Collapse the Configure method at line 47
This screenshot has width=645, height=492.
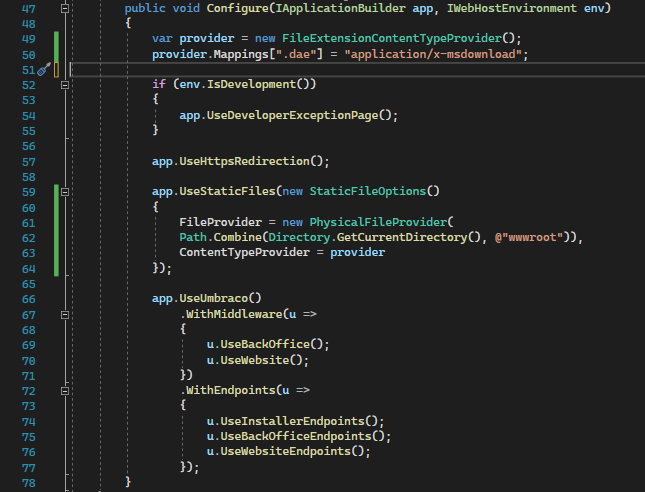(65, 8)
